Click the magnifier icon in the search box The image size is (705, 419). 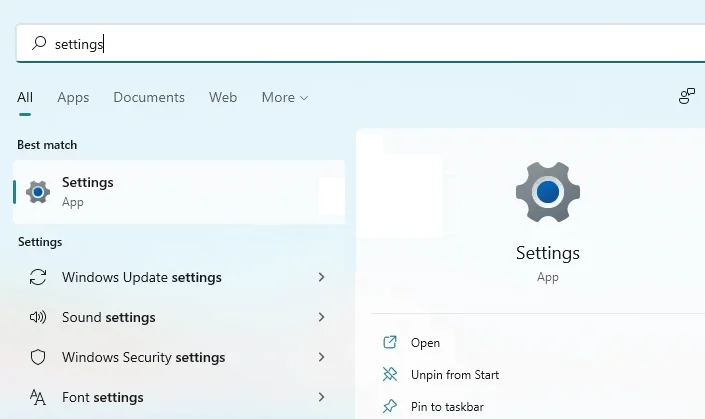pos(39,43)
